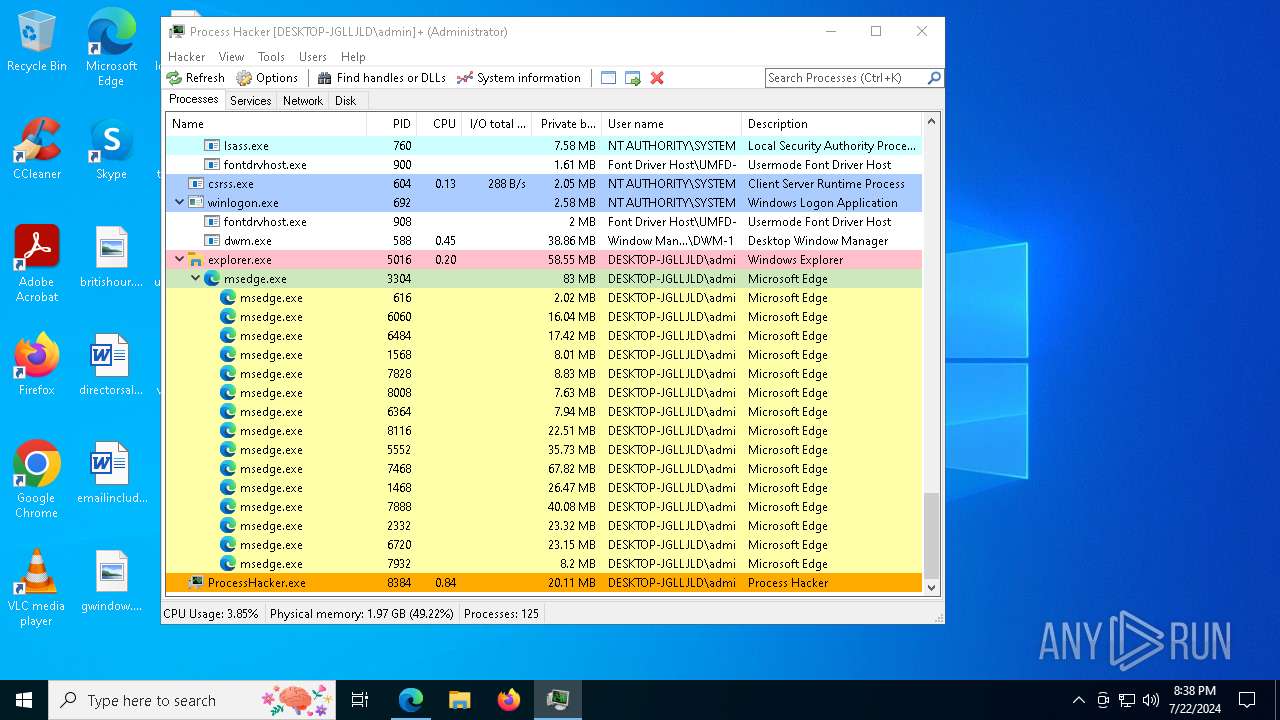Screen dimensions: 1280x720
Task: Collapse the explorer.exe tree node
Action: [x=179, y=260]
